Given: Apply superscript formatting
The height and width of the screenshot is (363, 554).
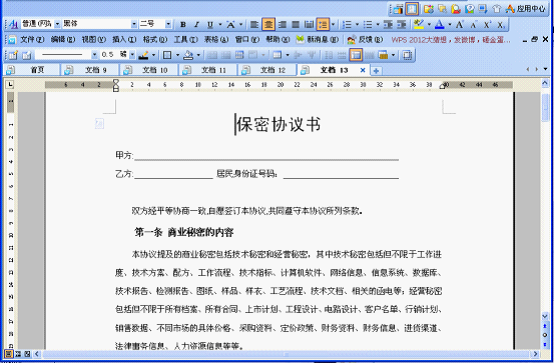Looking at the screenshot, I should (487, 24).
